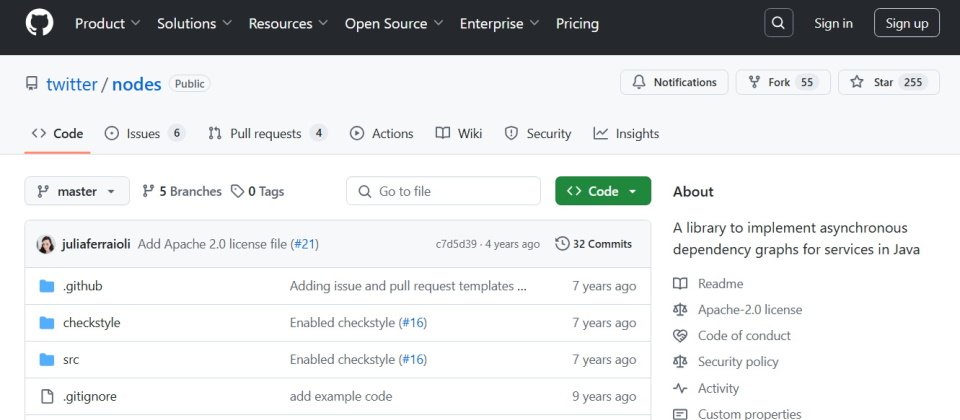Open the green Code dropdown button
The width and height of the screenshot is (960, 420).
(x=603, y=191)
